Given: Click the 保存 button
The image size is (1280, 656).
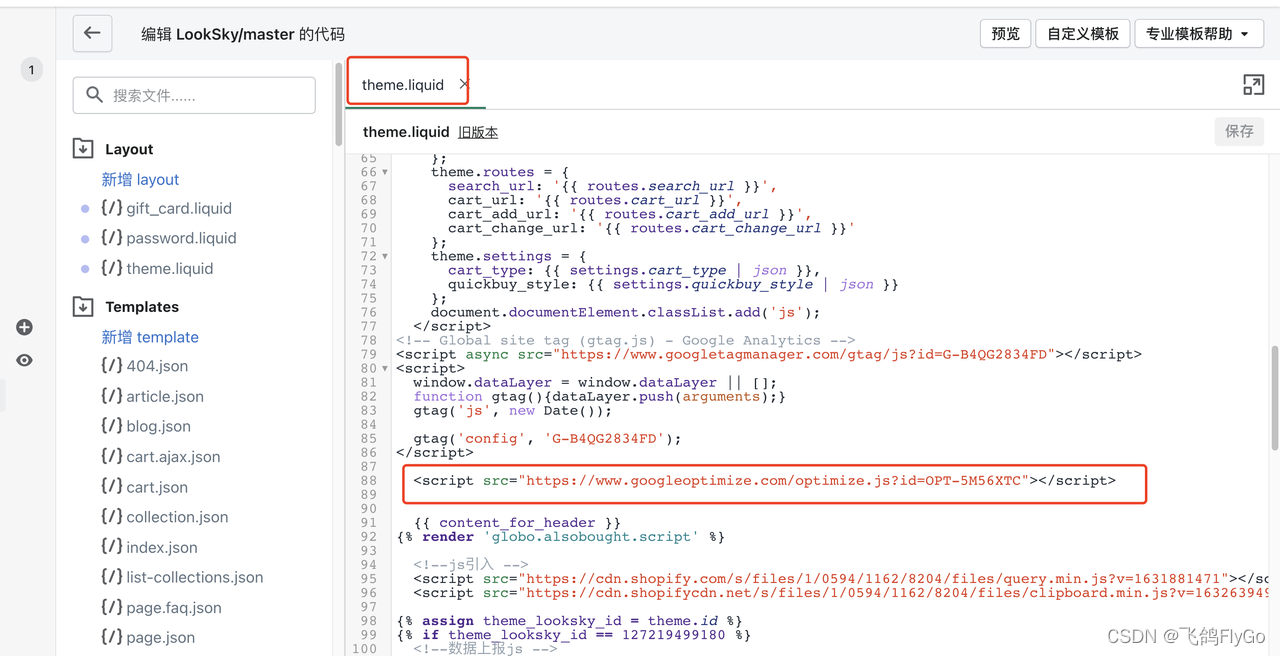Looking at the screenshot, I should 1239,131.
